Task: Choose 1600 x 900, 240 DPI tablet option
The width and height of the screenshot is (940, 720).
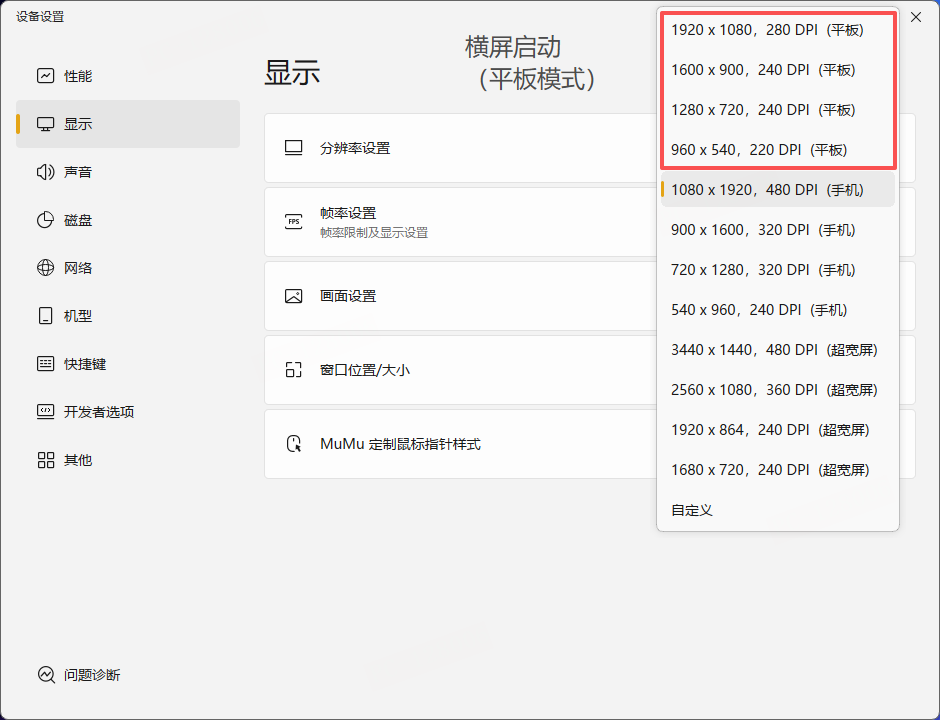Action: (x=778, y=70)
